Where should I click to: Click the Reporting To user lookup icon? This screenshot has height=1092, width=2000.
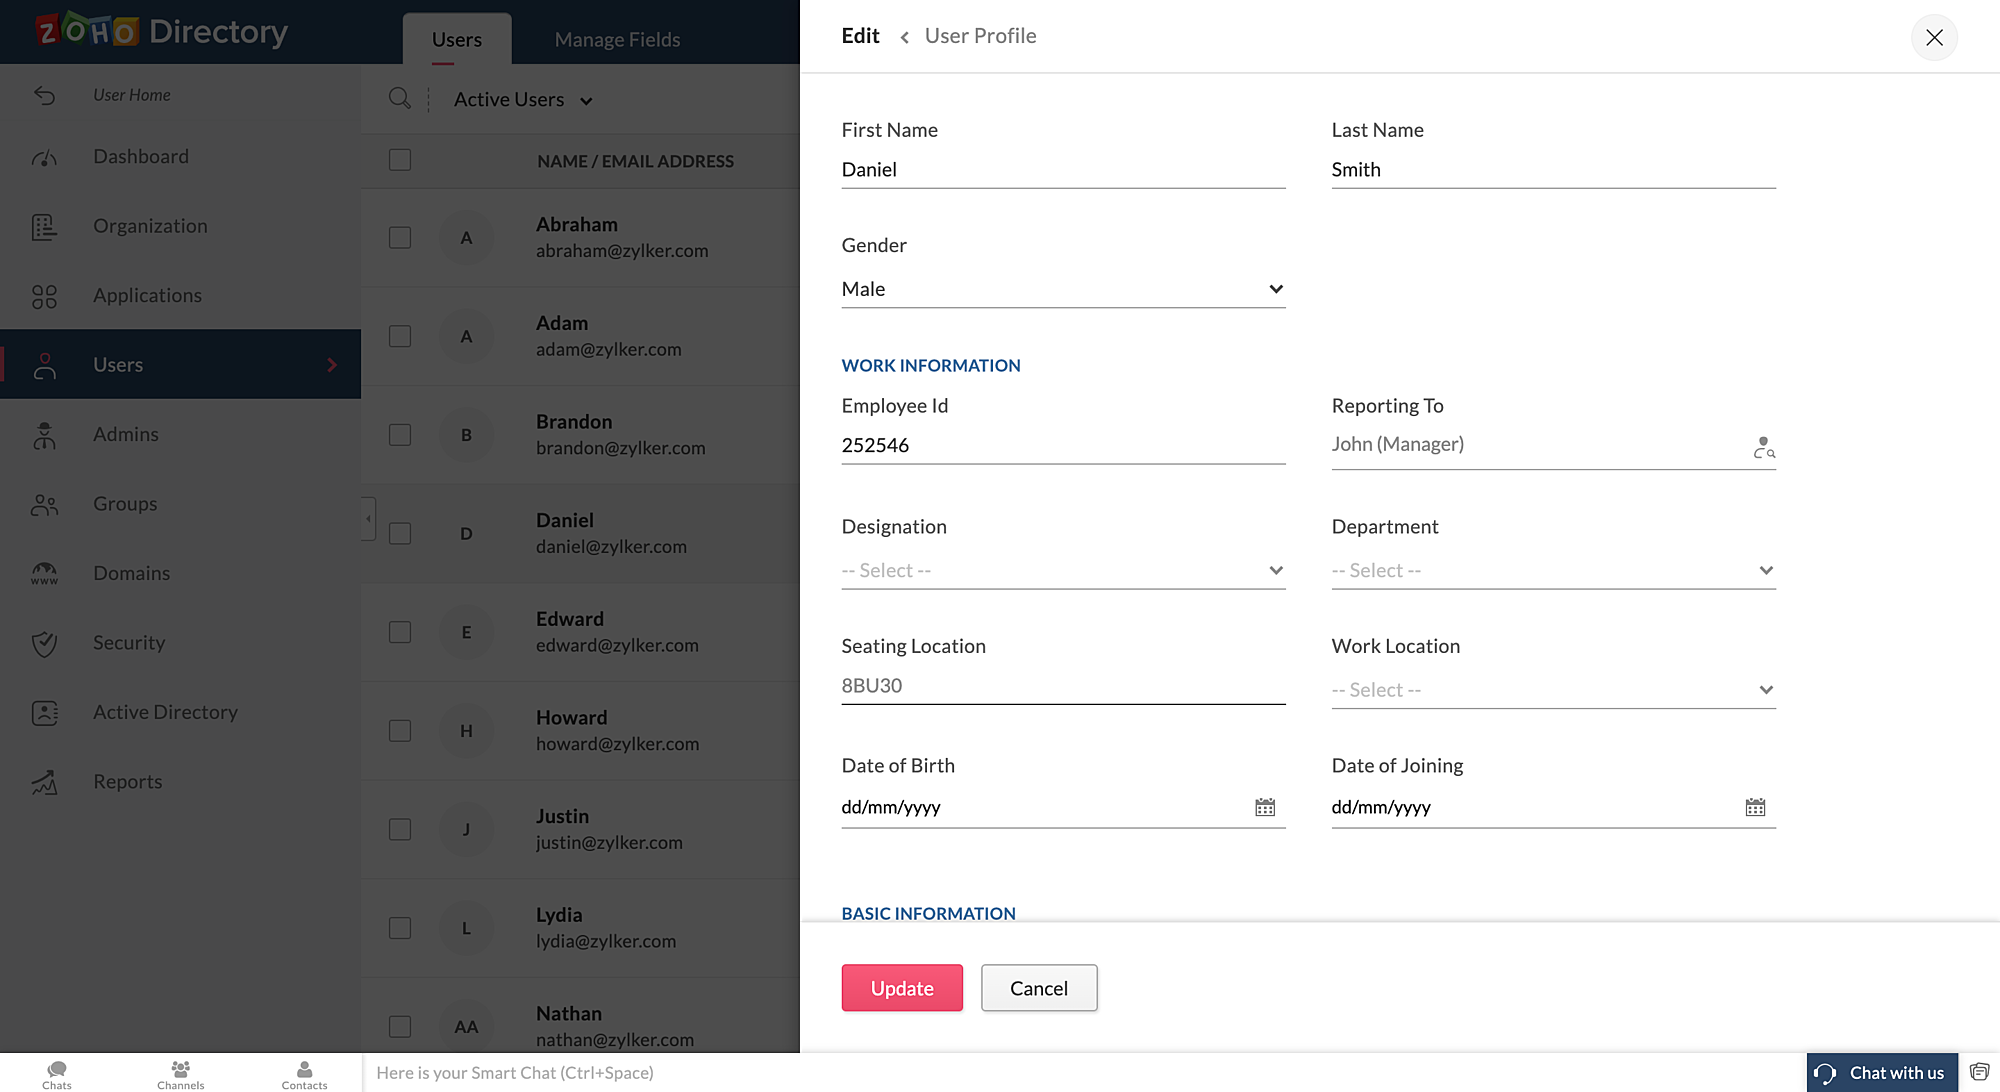point(1763,447)
